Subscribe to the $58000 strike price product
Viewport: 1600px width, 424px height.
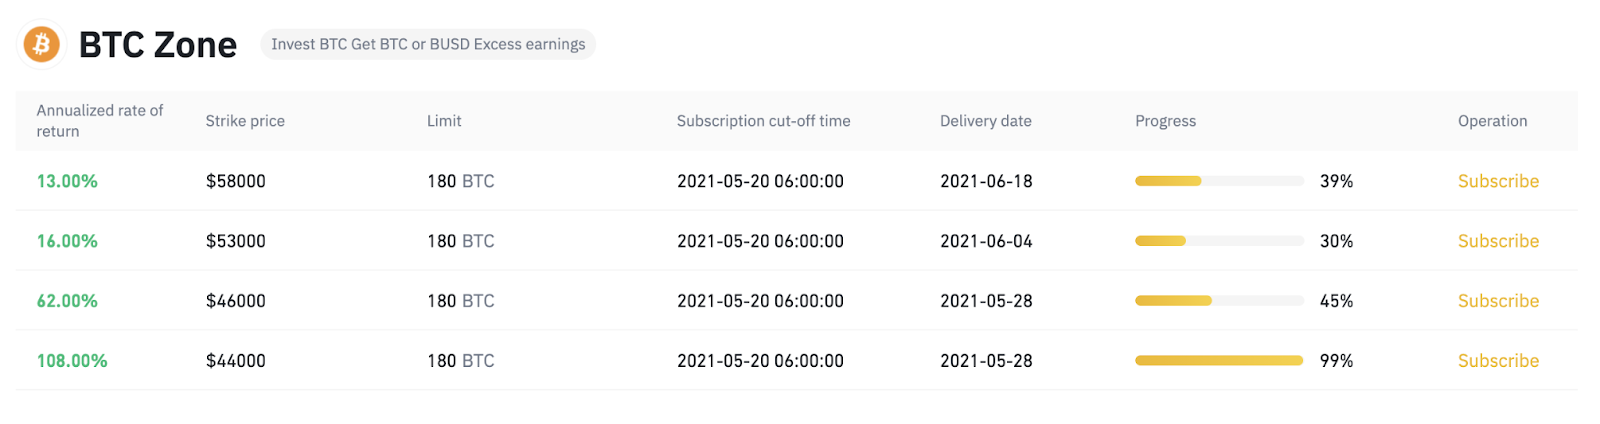[x=1497, y=181]
